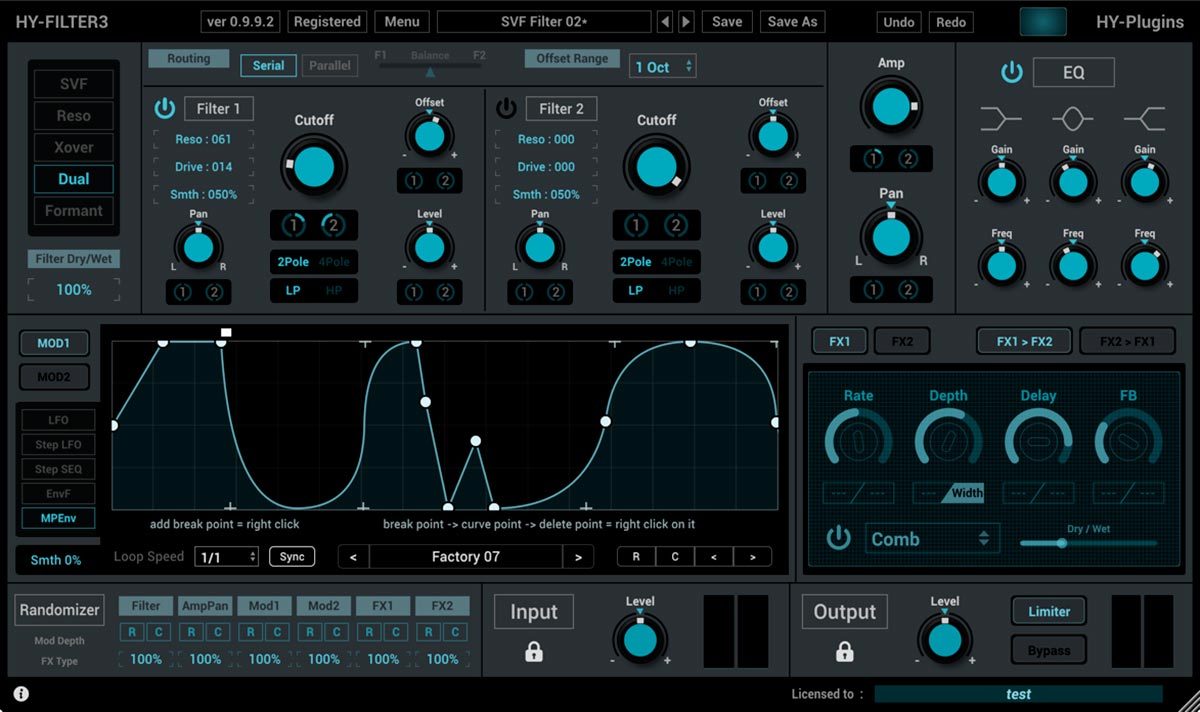
Task: Click the Input Level knob
Action: (640, 639)
